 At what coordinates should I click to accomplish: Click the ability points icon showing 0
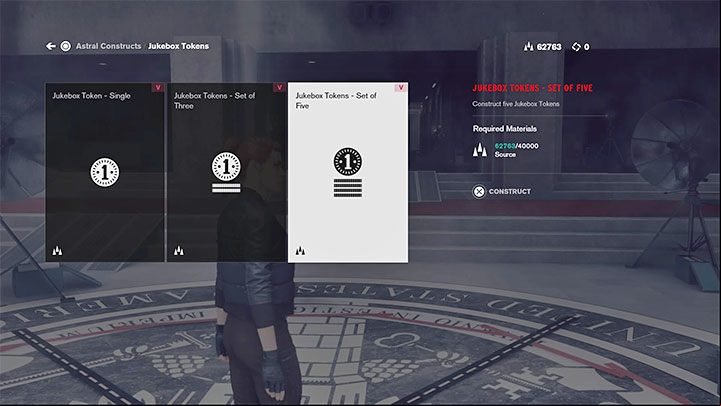coord(576,46)
